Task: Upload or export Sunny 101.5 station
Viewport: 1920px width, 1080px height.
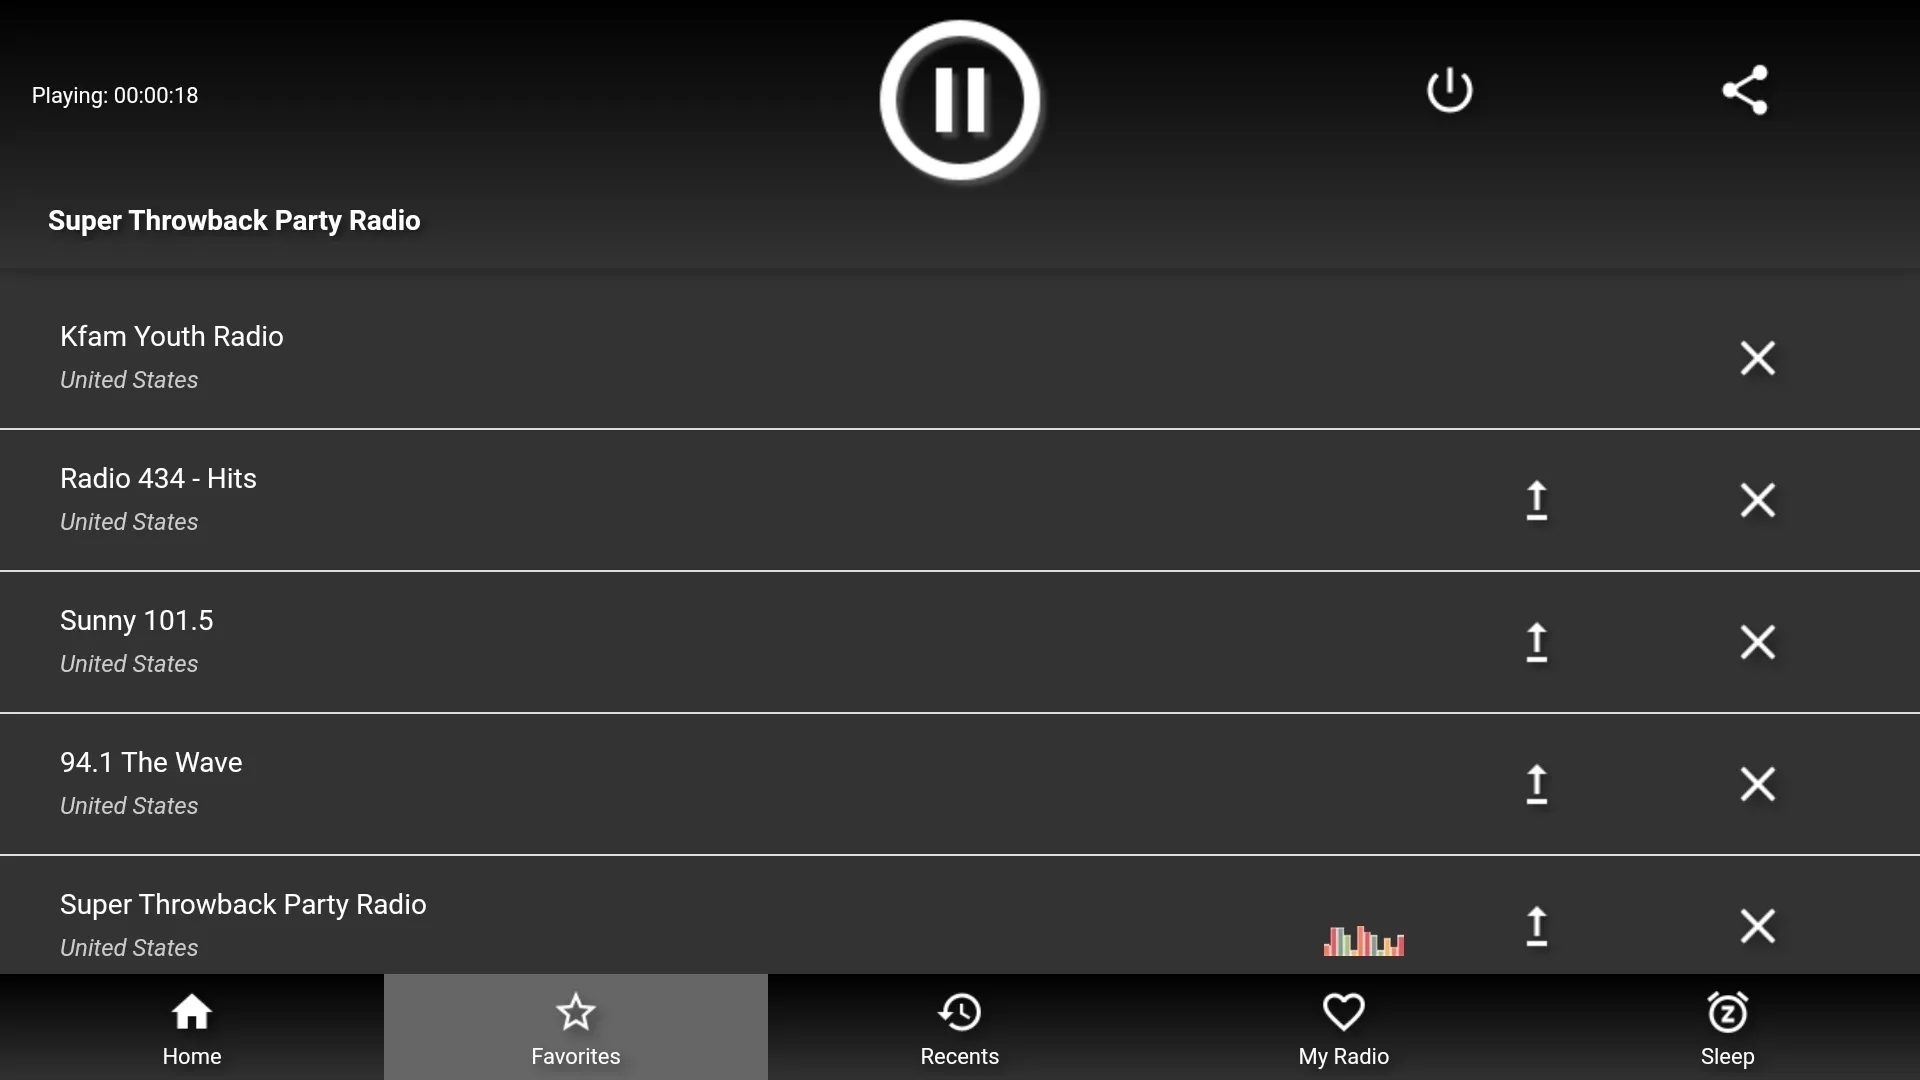Action: click(x=1536, y=641)
